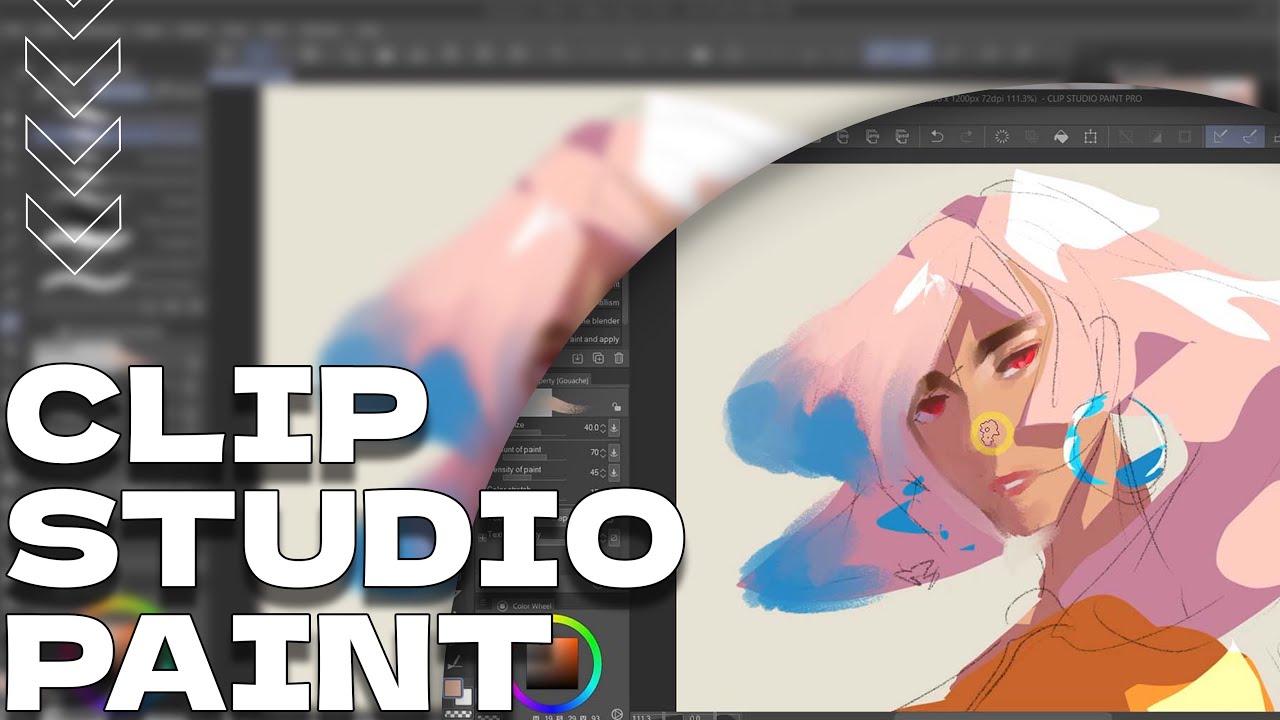This screenshot has width=1280, height=720.
Task: Click the Density of paint stepper
Action: coord(603,473)
